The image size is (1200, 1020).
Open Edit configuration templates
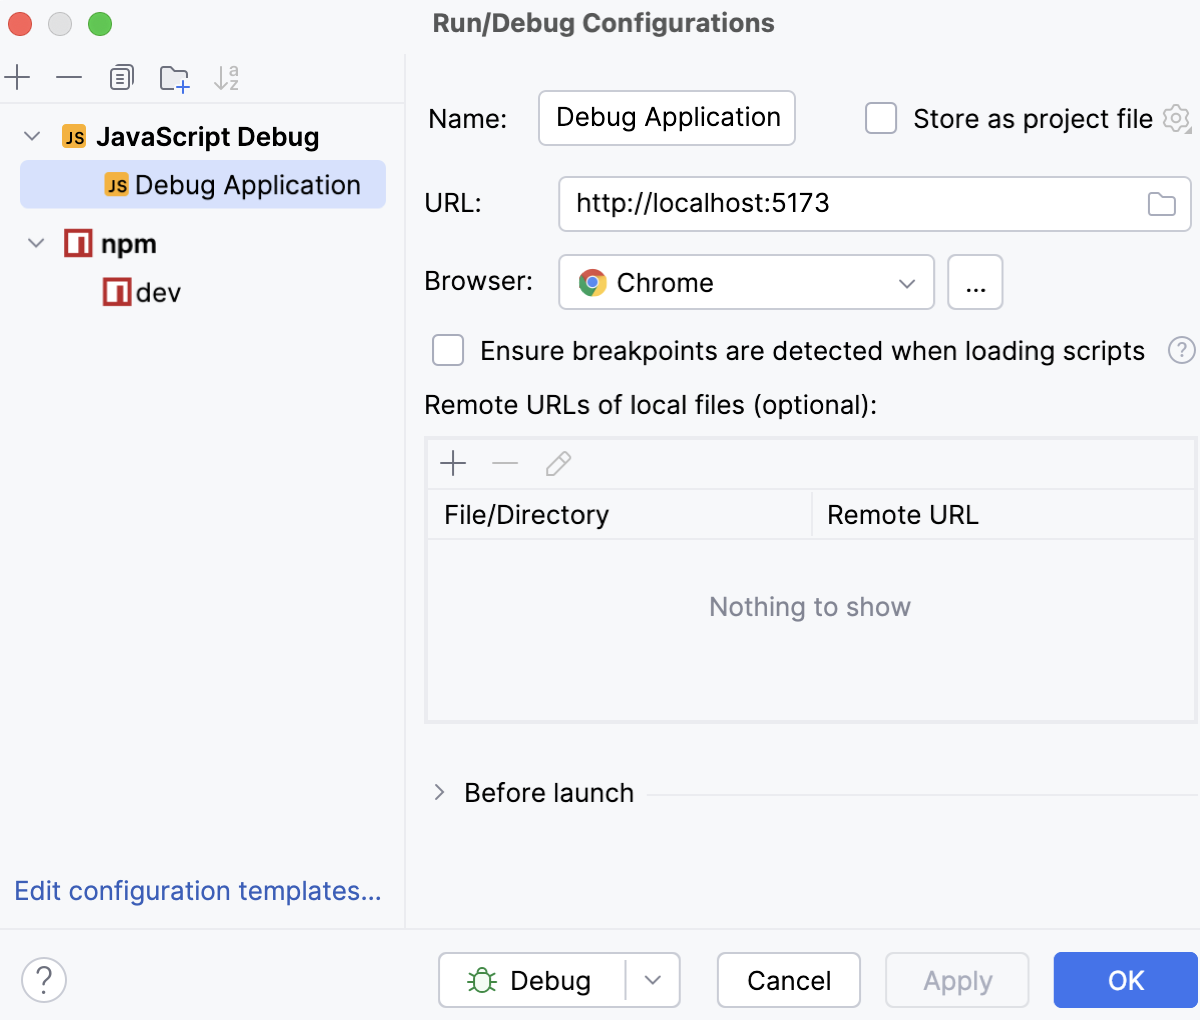(x=197, y=891)
